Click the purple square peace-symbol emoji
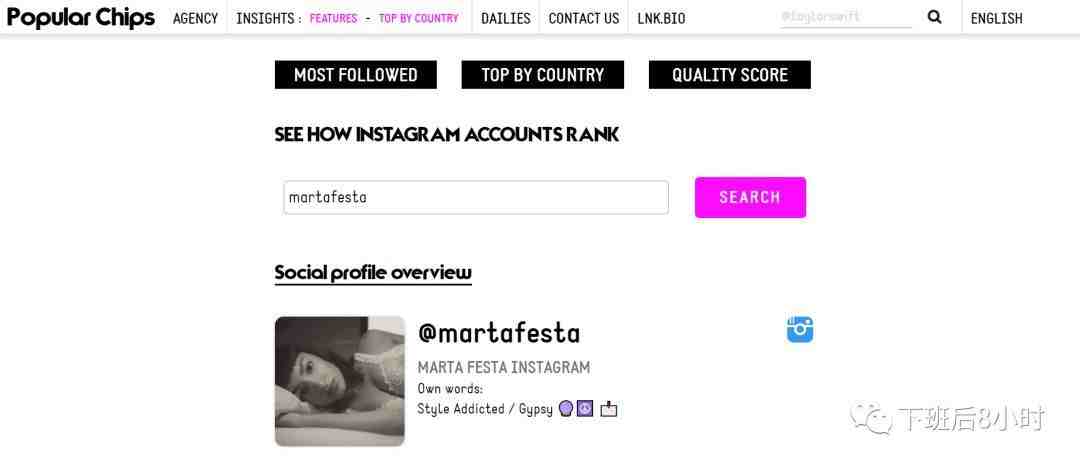The height and width of the screenshot is (466, 1080). [x=585, y=408]
